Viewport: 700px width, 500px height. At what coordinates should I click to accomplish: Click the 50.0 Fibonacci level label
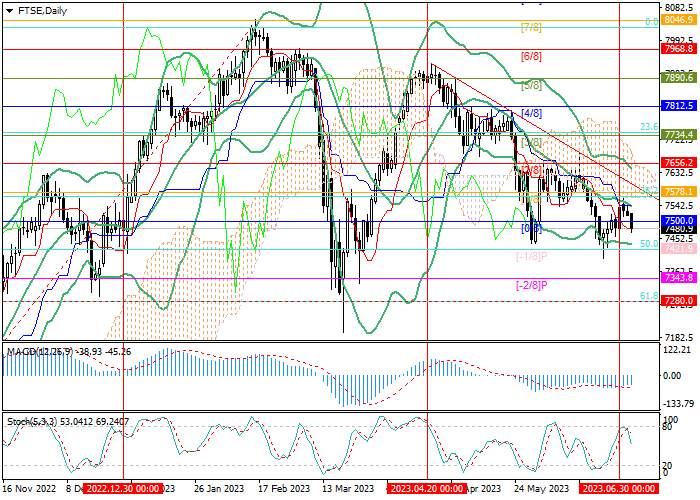[x=649, y=243]
